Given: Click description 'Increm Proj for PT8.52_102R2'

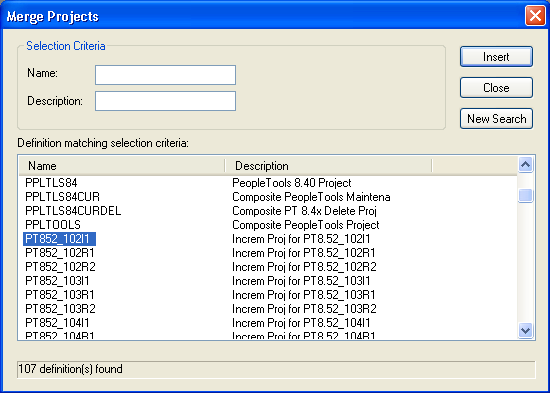Looking at the screenshot, I should point(304,267).
